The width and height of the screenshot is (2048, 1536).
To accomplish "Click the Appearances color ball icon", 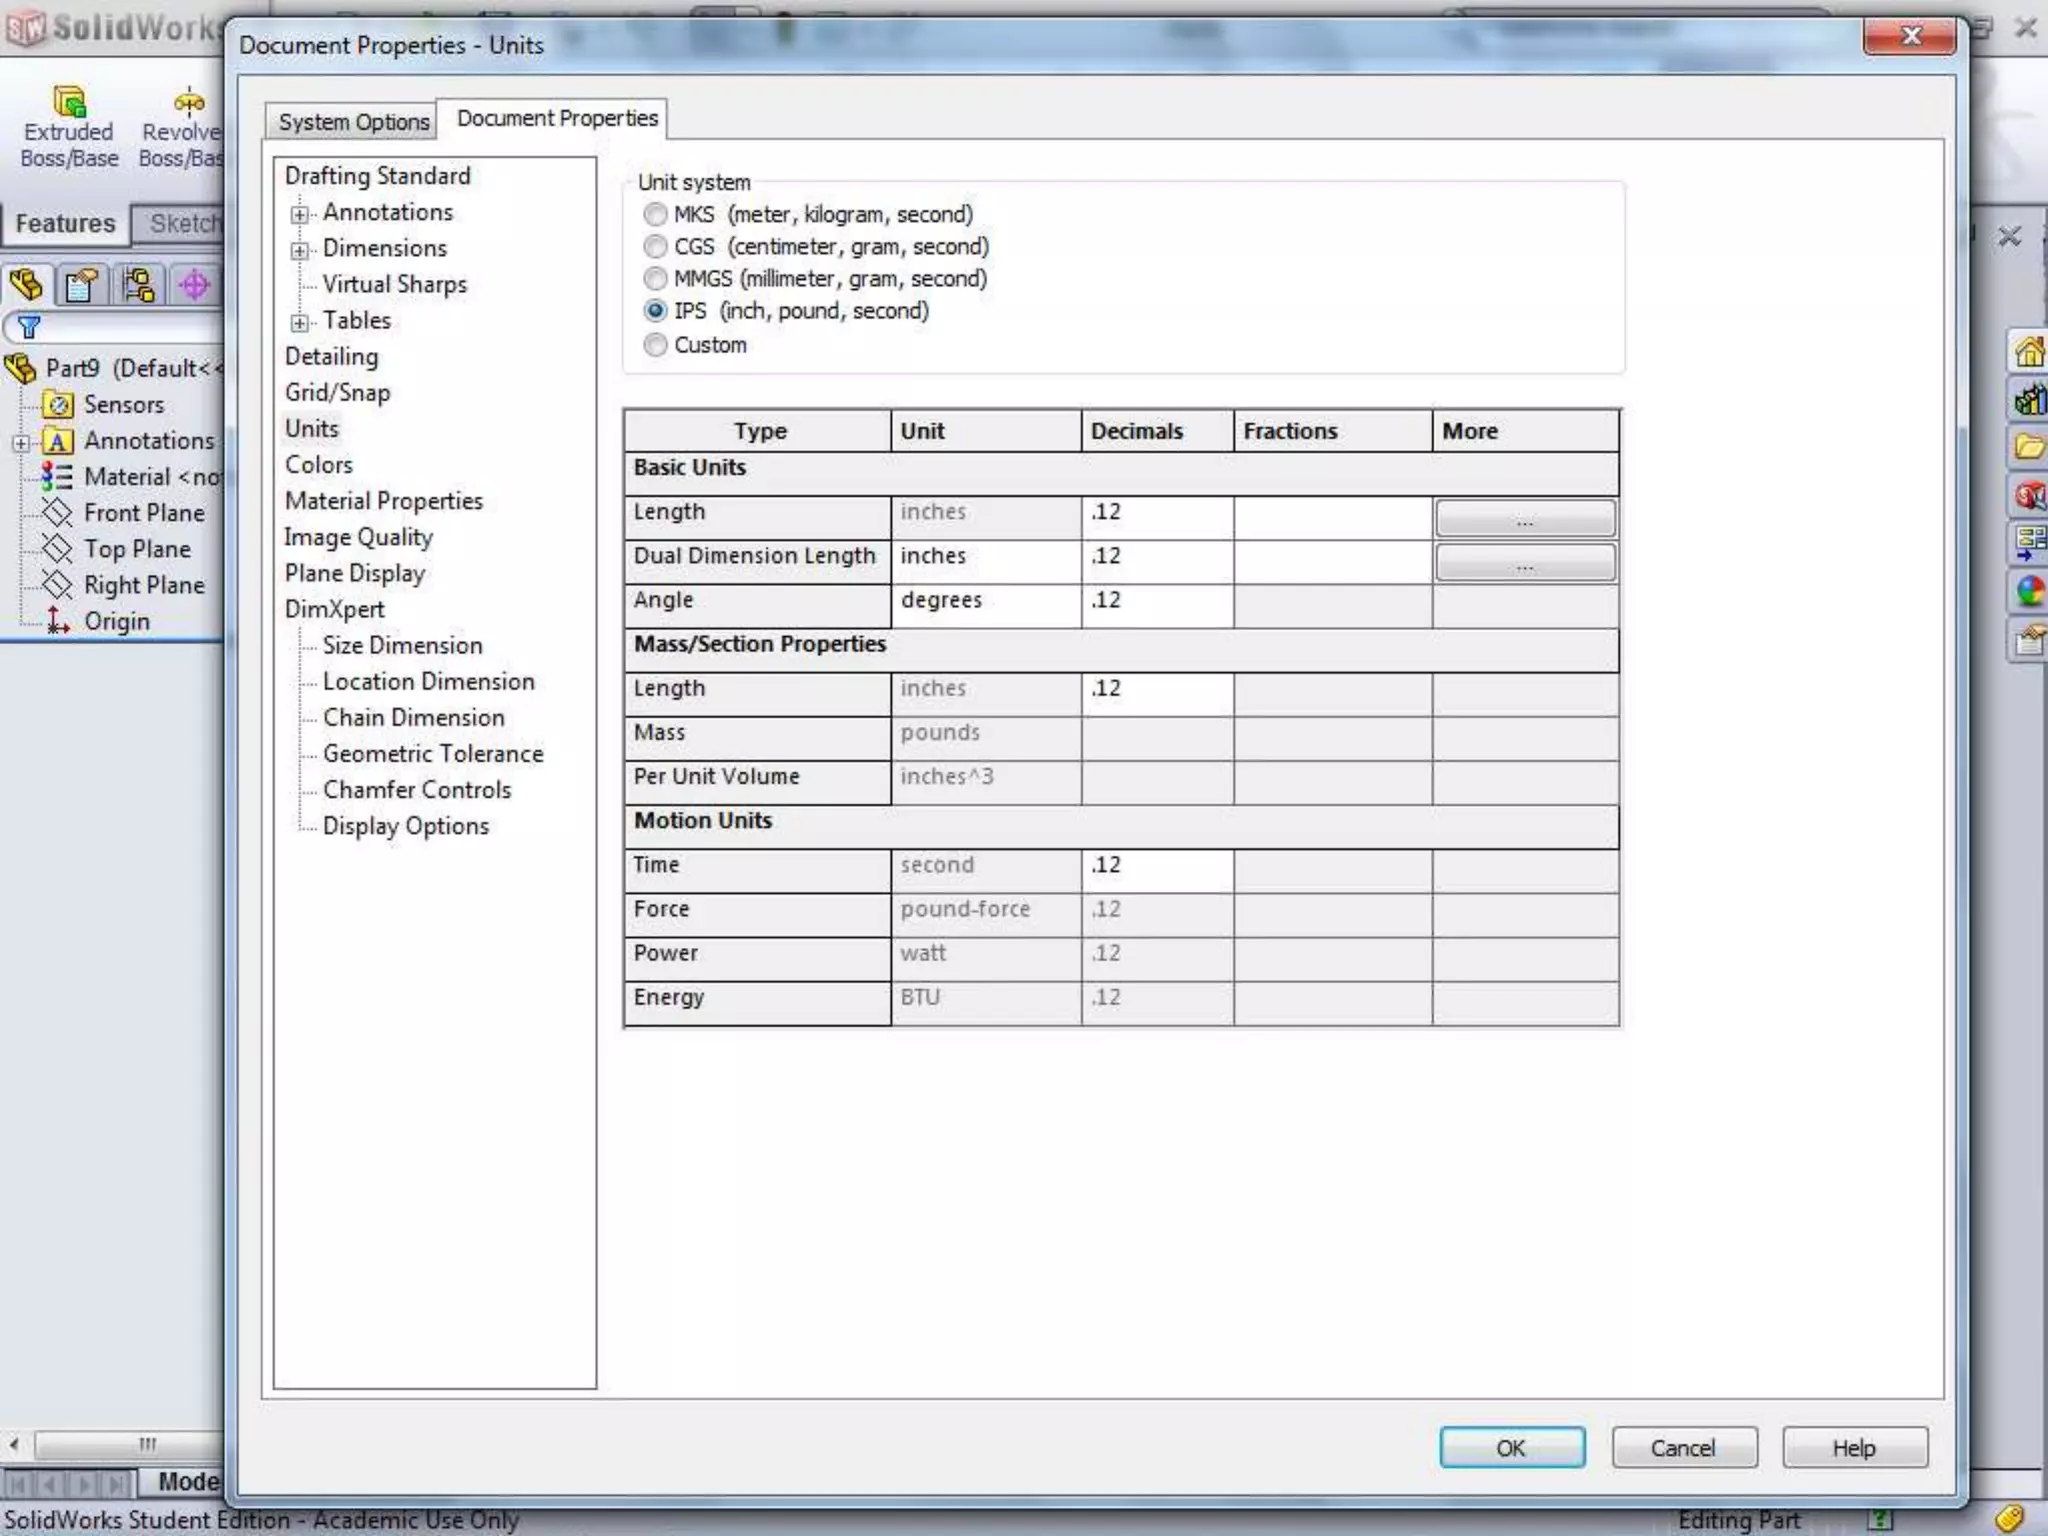I will (2030, 592).
